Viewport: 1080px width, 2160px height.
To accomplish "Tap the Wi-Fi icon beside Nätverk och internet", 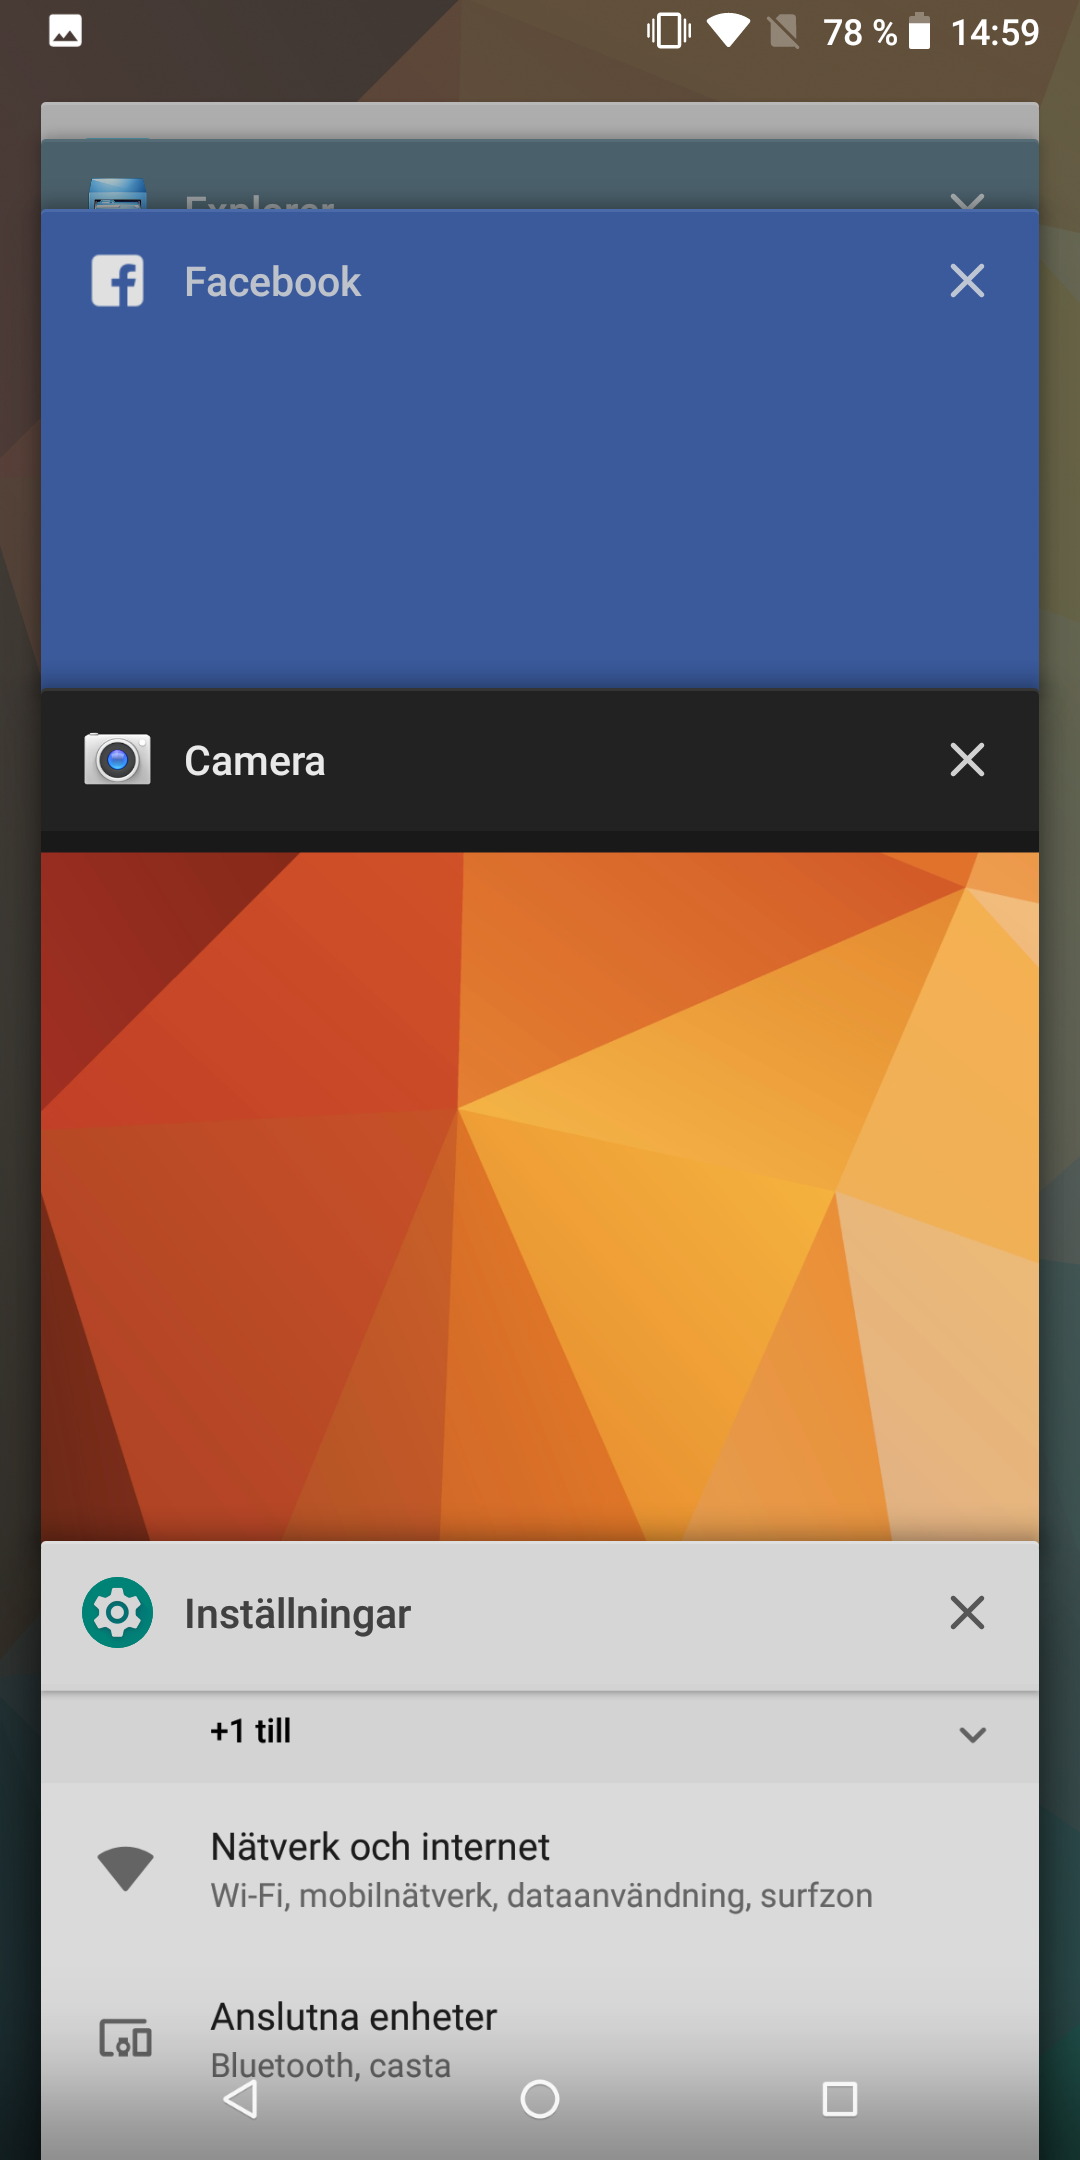I will click(125, 1868).
